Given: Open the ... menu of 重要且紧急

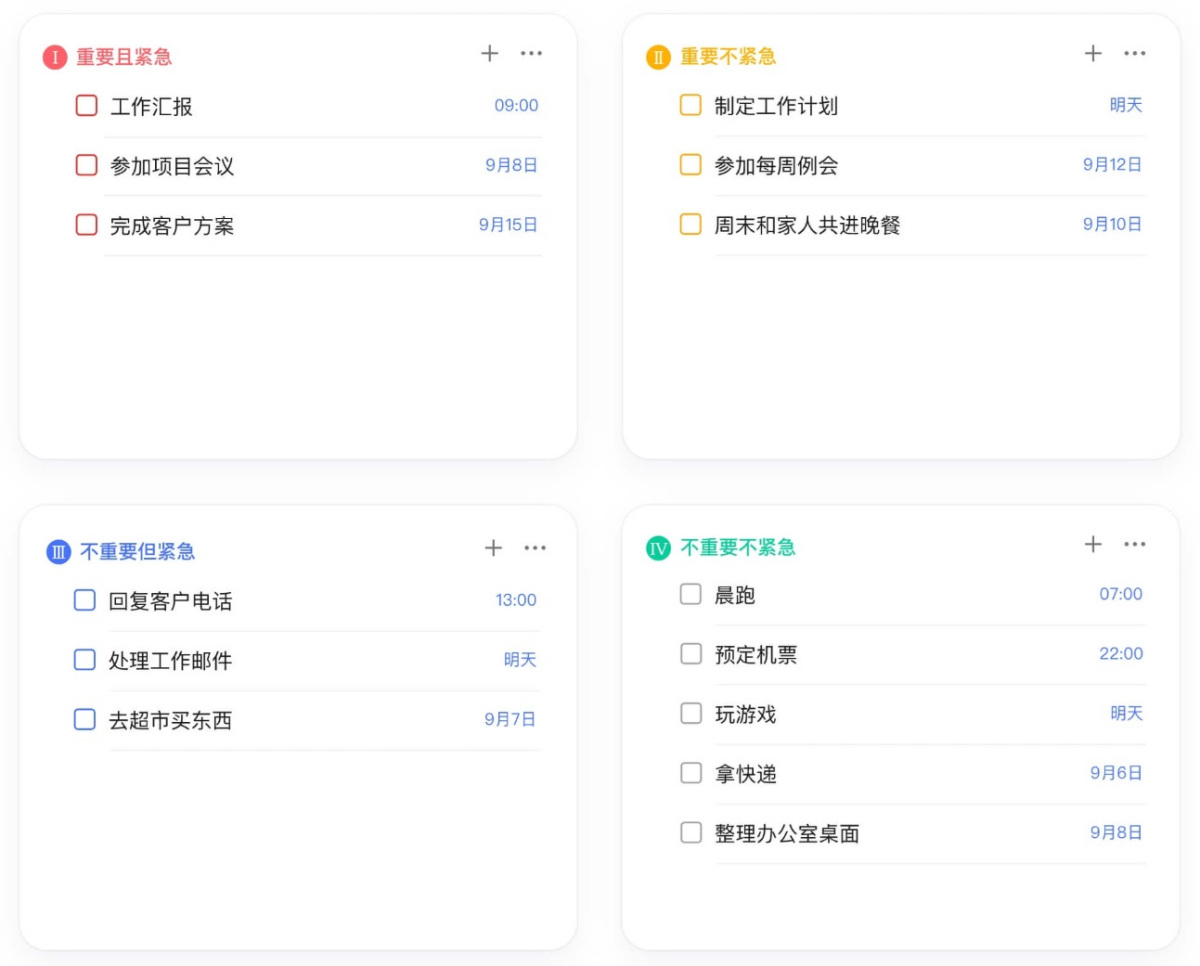Looking at the screenshot, I should [x=532, y=53].
